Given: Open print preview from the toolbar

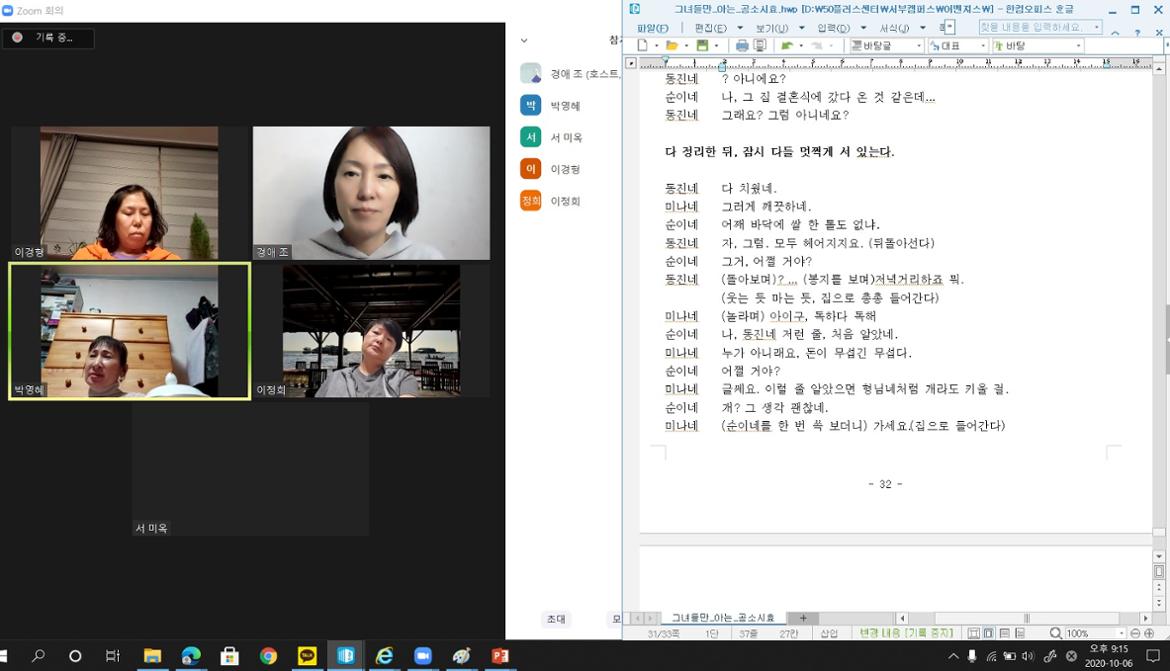Looking at the screenshot, I should (760, 46).
